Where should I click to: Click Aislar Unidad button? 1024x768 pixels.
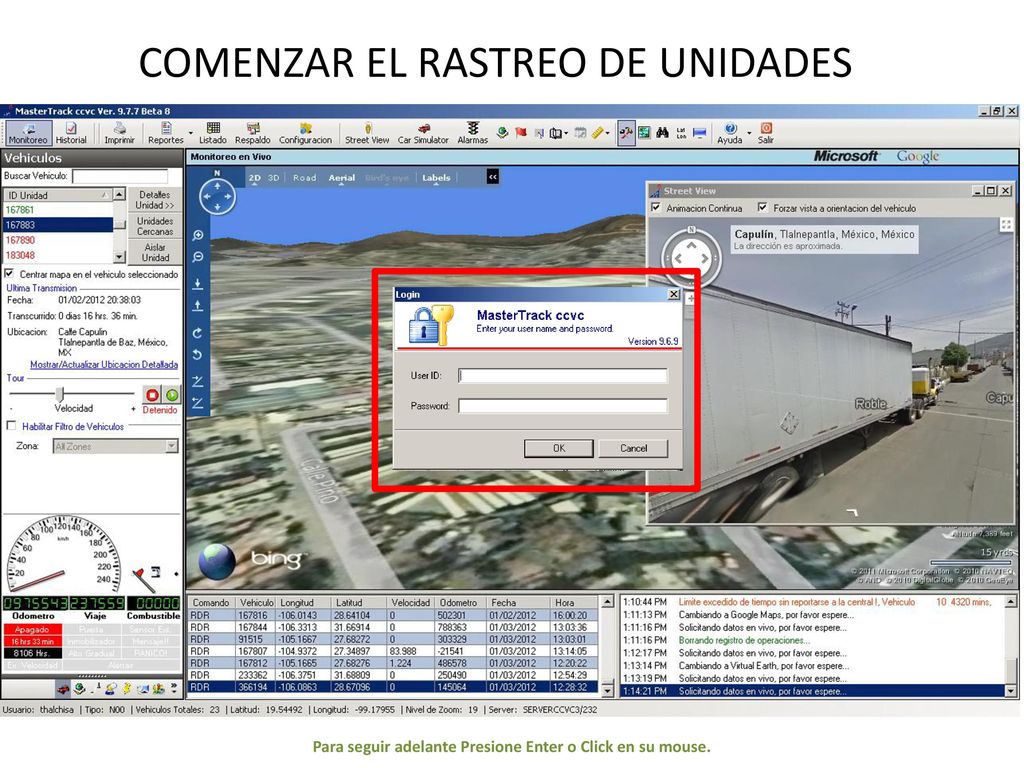pyautogui.click(x=155, y=252)
